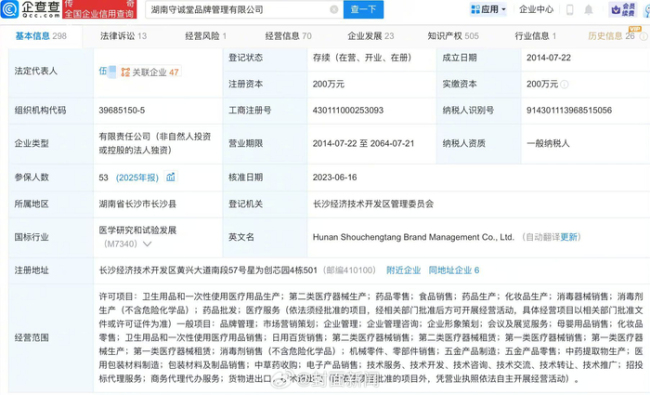Open the notification bell
650x395 pixels.
[x=588, y=10]
